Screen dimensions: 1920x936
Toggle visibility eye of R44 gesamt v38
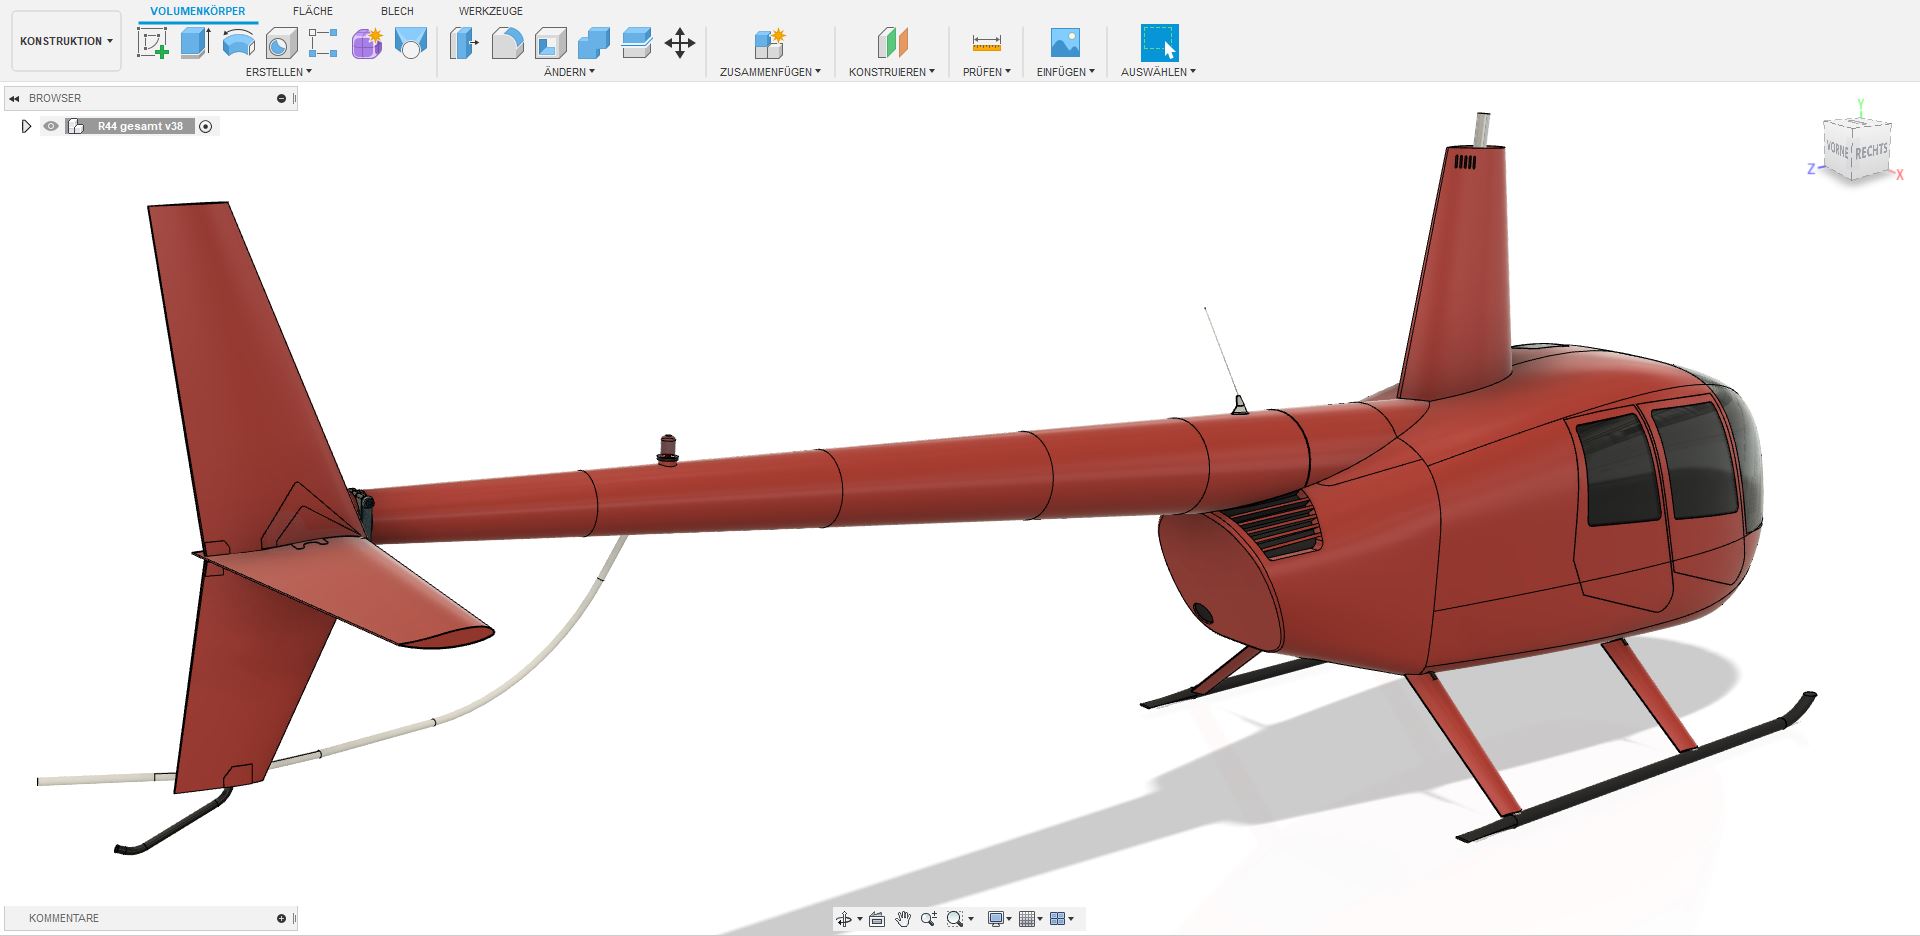(x=51, y=126)
